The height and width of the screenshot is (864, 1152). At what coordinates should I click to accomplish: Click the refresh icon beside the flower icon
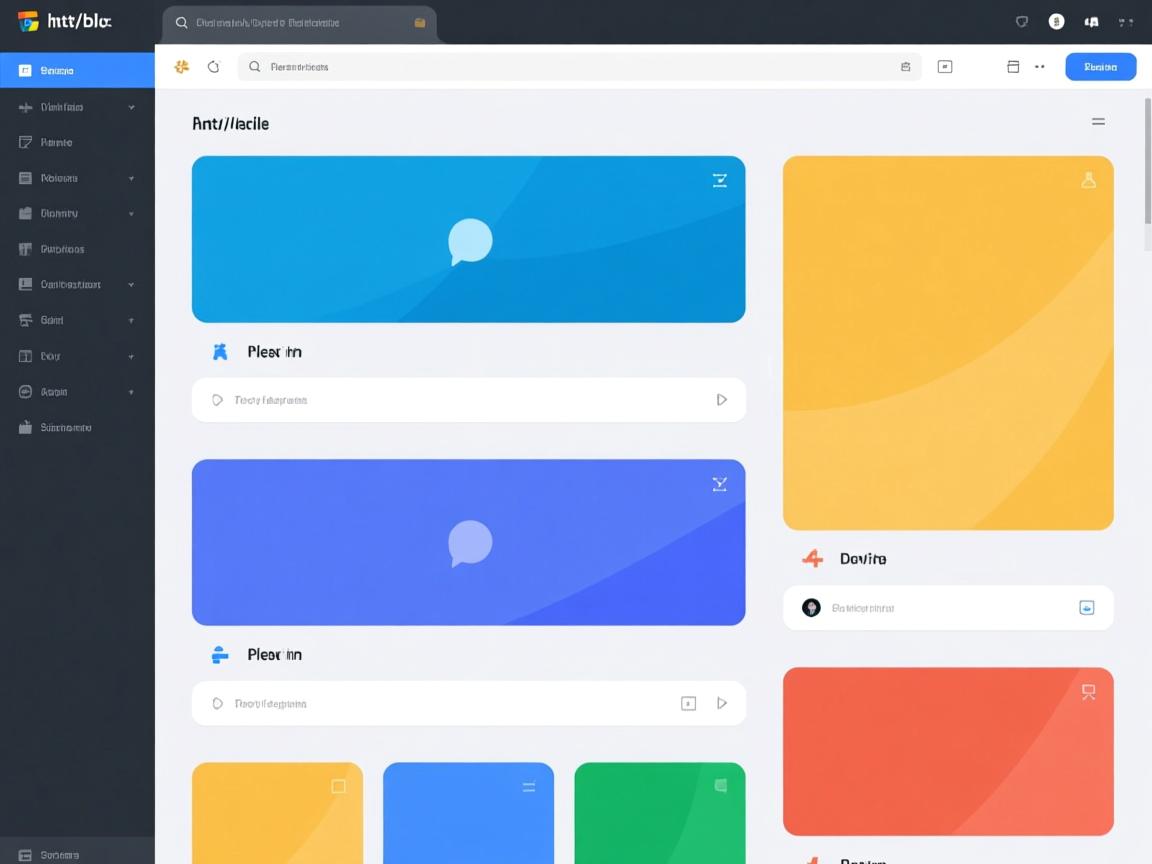click(x=213, y=67)
